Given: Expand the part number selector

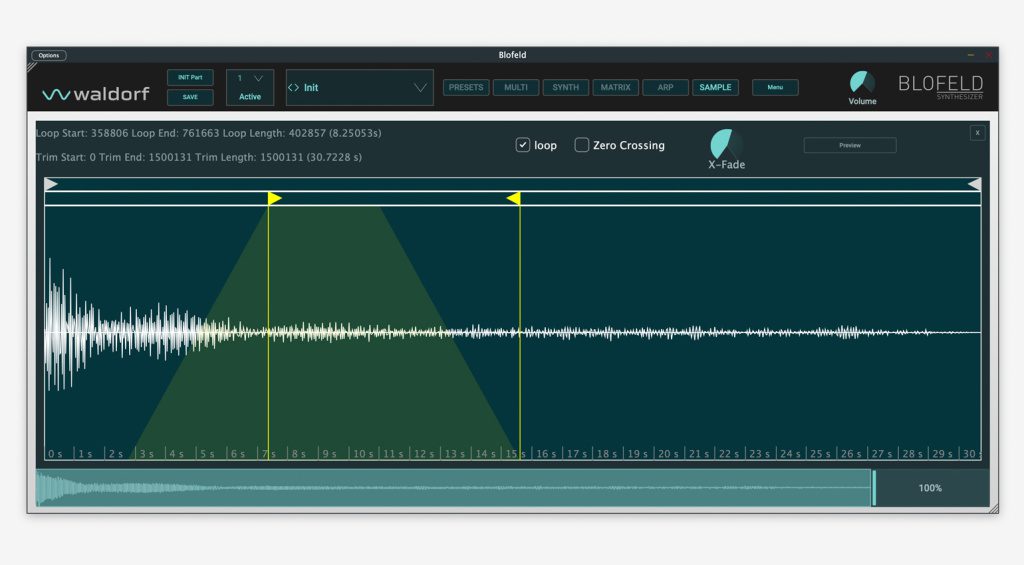Looking at the screenshot, I should click(258, 78).
